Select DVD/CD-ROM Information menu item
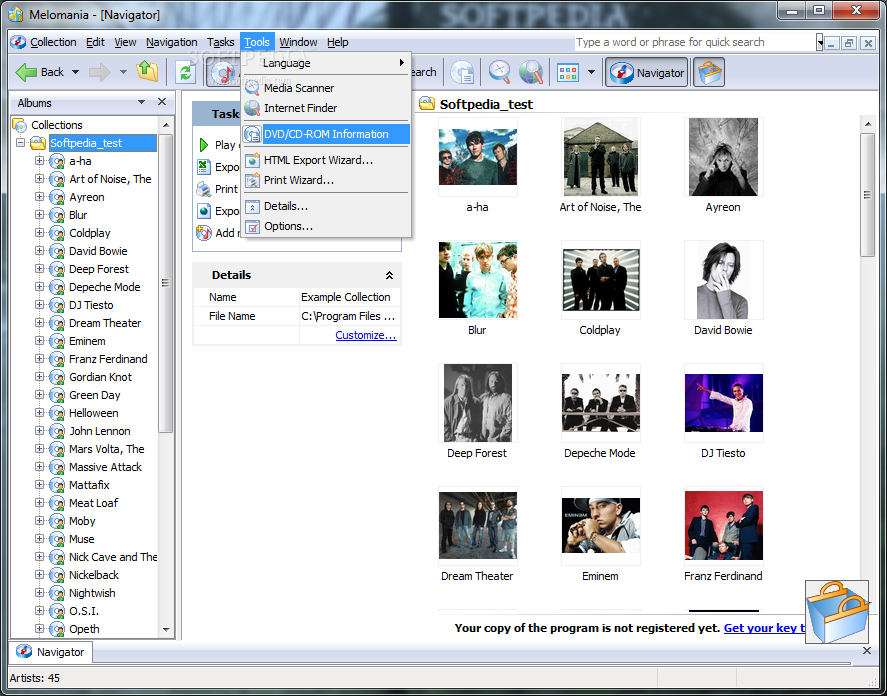Image resolution: width=887 pixels, height=696 pixels. click(326, 134)
